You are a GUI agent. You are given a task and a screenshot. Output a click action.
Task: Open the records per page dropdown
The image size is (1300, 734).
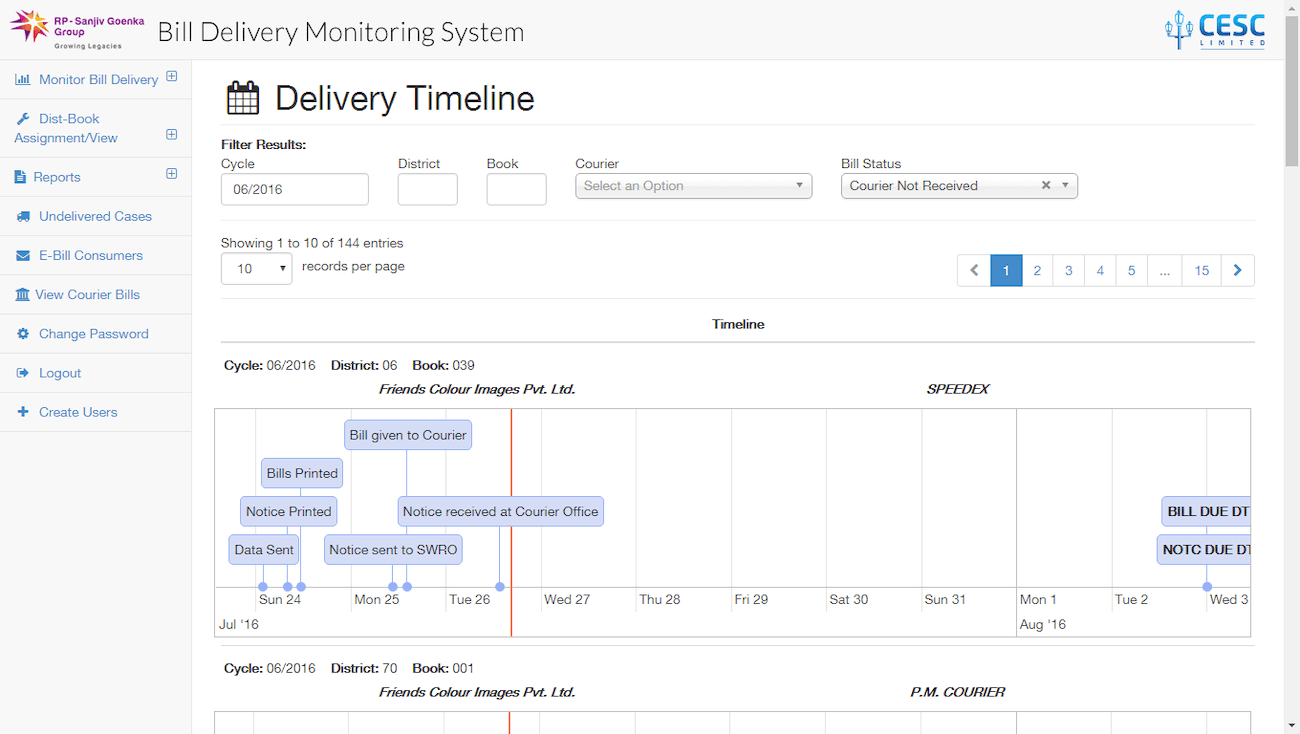(256, 269)
